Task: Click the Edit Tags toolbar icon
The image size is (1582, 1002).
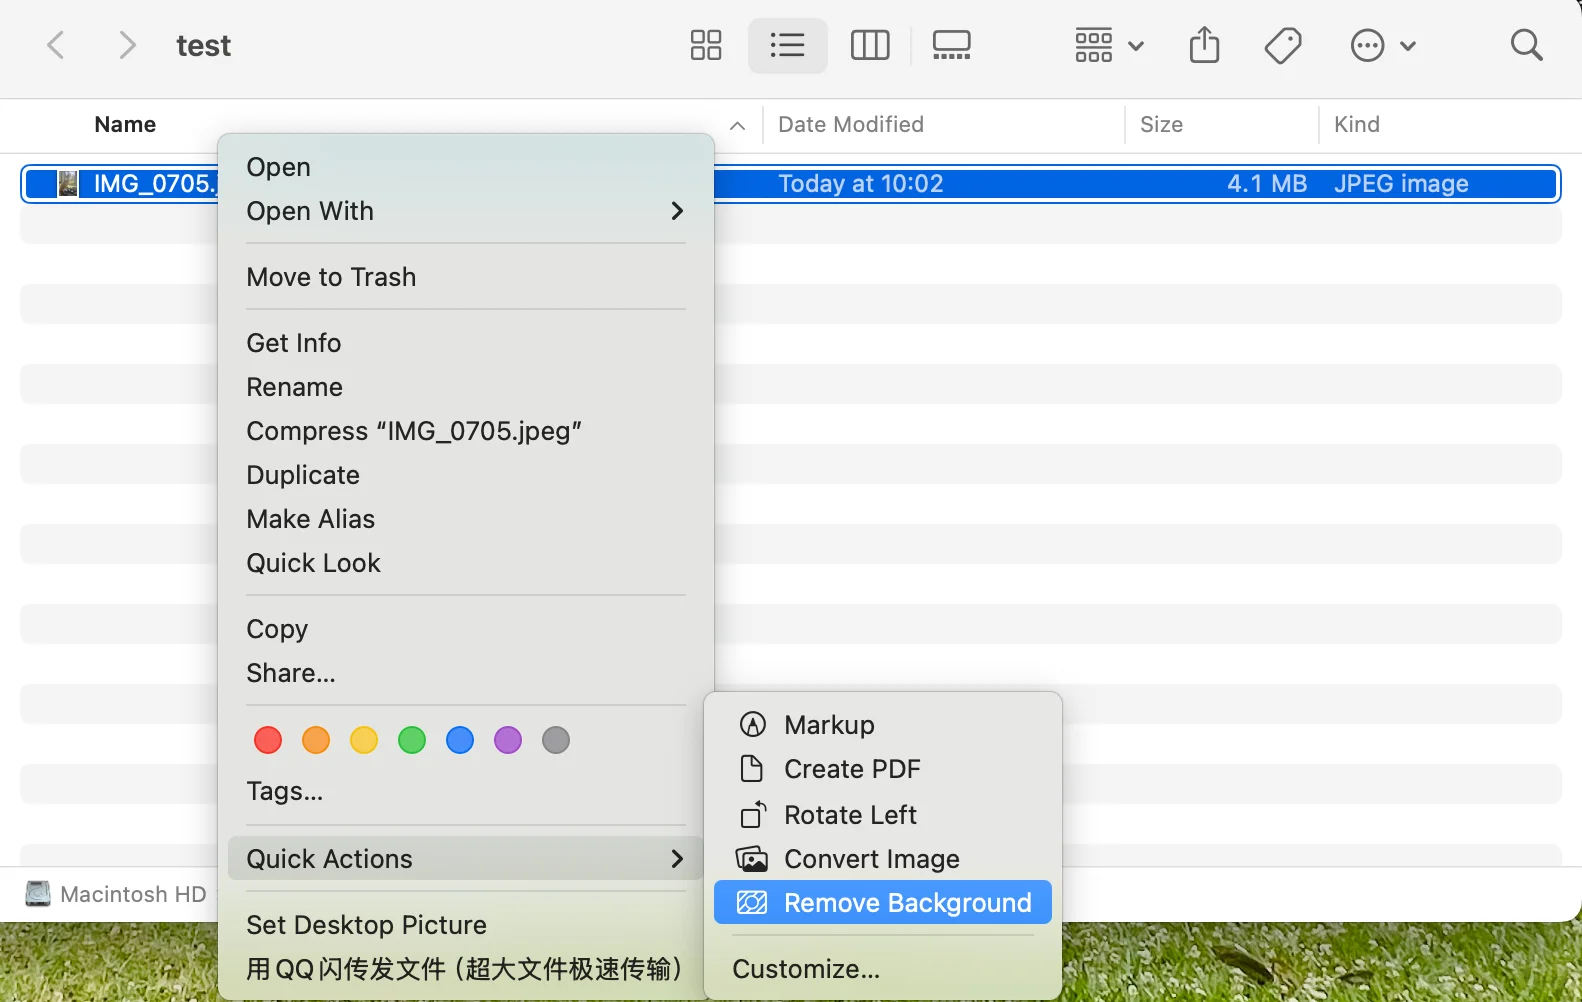Action: click(1283, 45)
